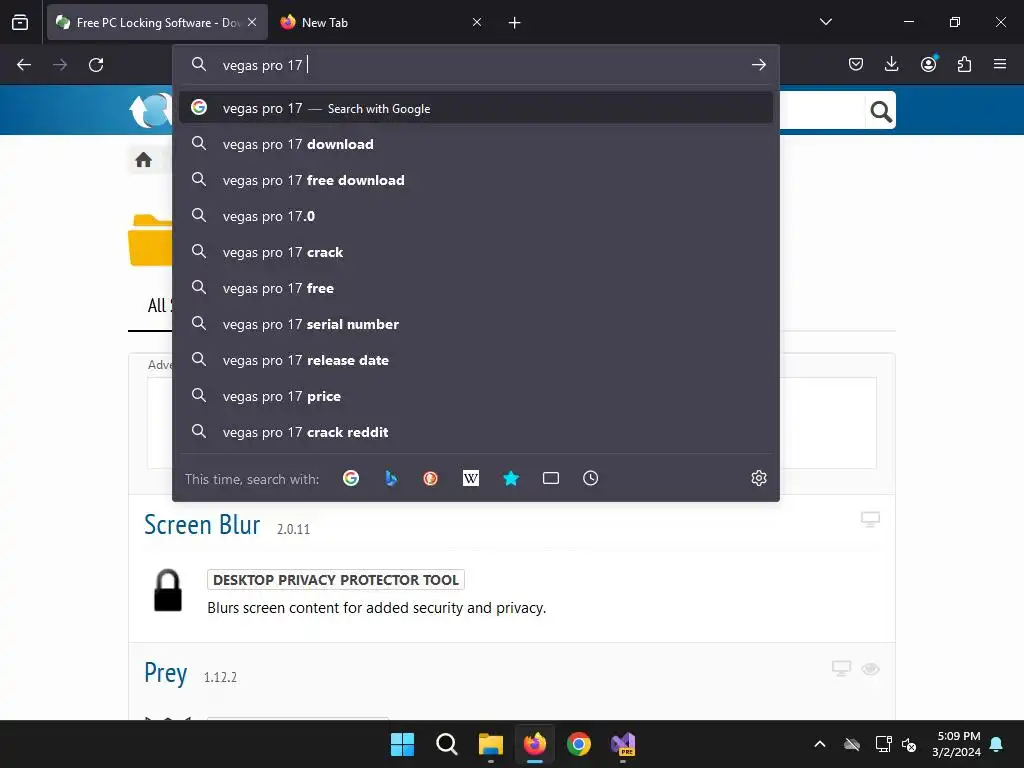This screenshot has width=1024, height=768.
Task: Switch to Free PC Locking Software tab
Action: tap(157, 22)
